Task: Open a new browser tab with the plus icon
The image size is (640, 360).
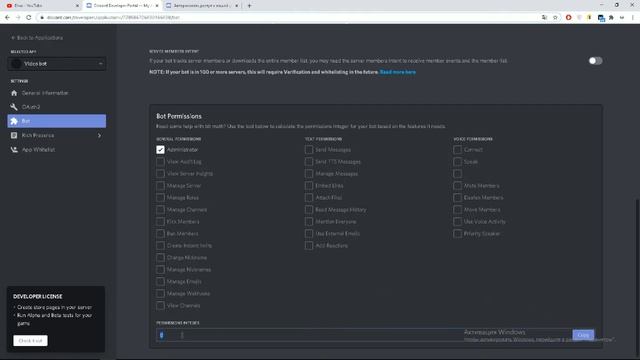Action: (249, 6)
